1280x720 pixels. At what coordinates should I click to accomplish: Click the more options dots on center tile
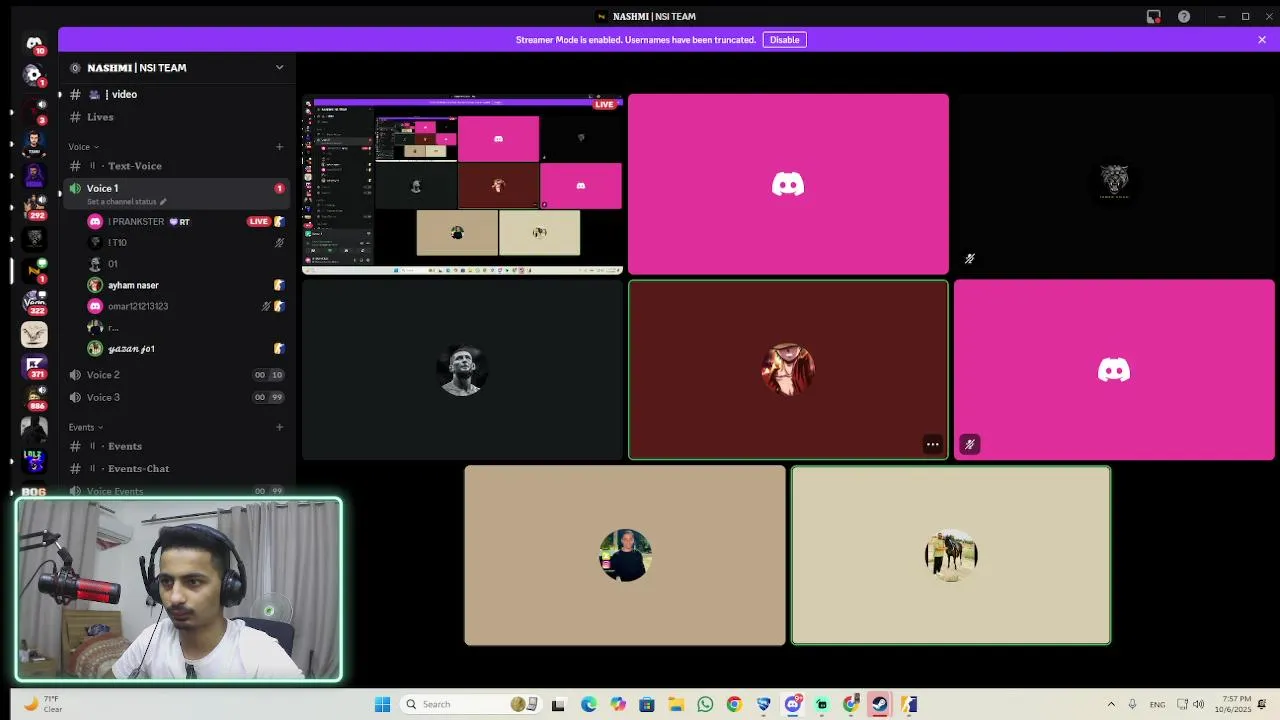tap(932, 444)
